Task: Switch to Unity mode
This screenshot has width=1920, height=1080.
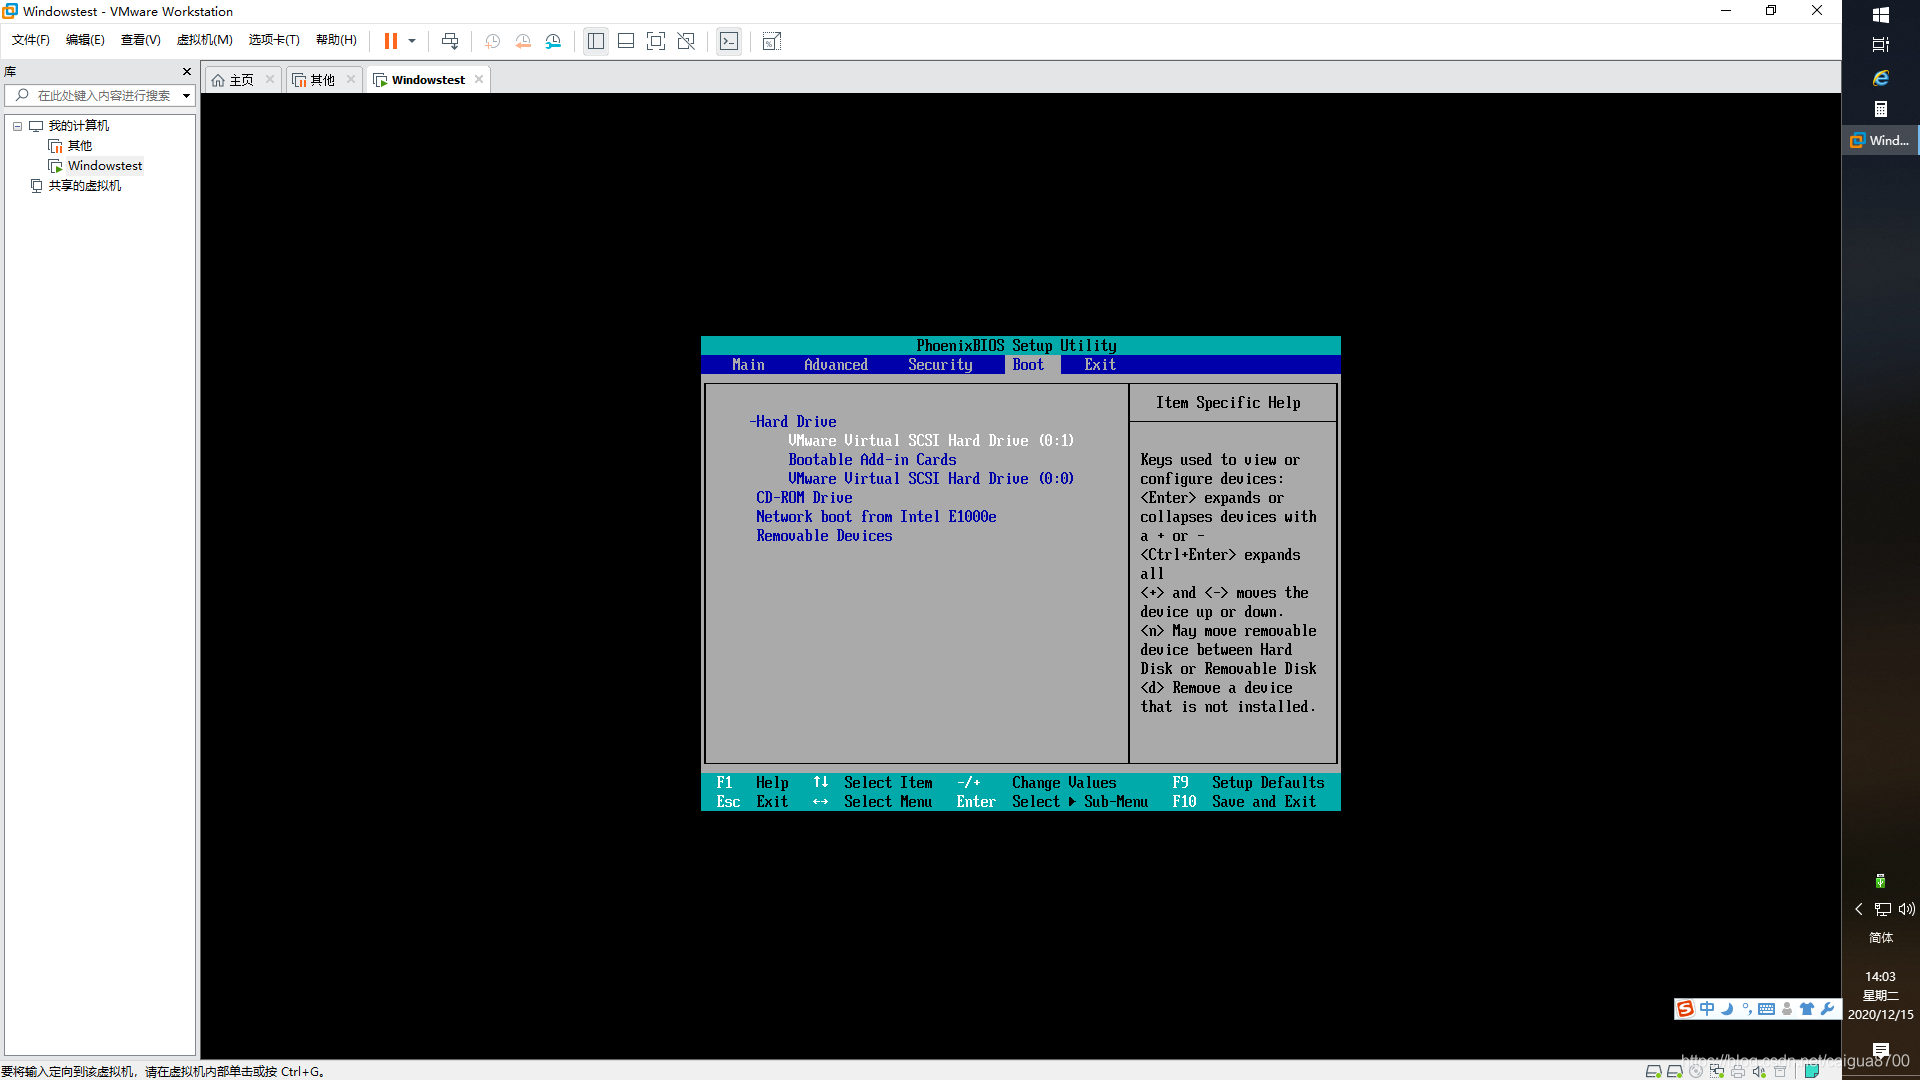Action: pos(686,41)
